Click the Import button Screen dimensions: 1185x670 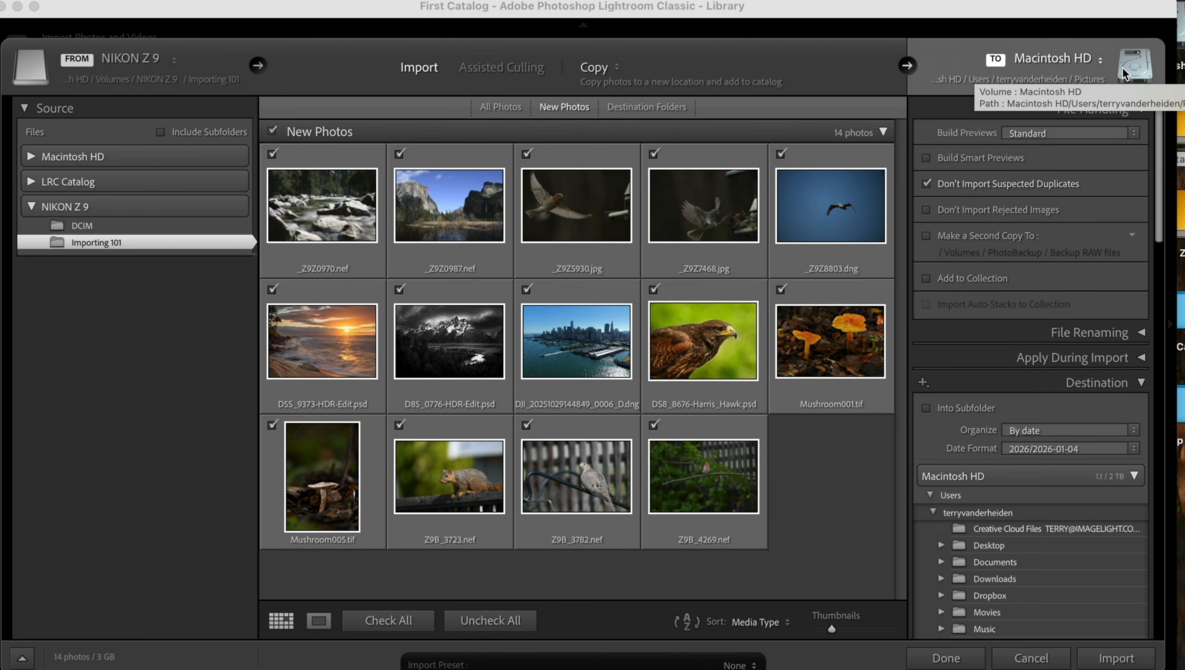pos(1115,658)
